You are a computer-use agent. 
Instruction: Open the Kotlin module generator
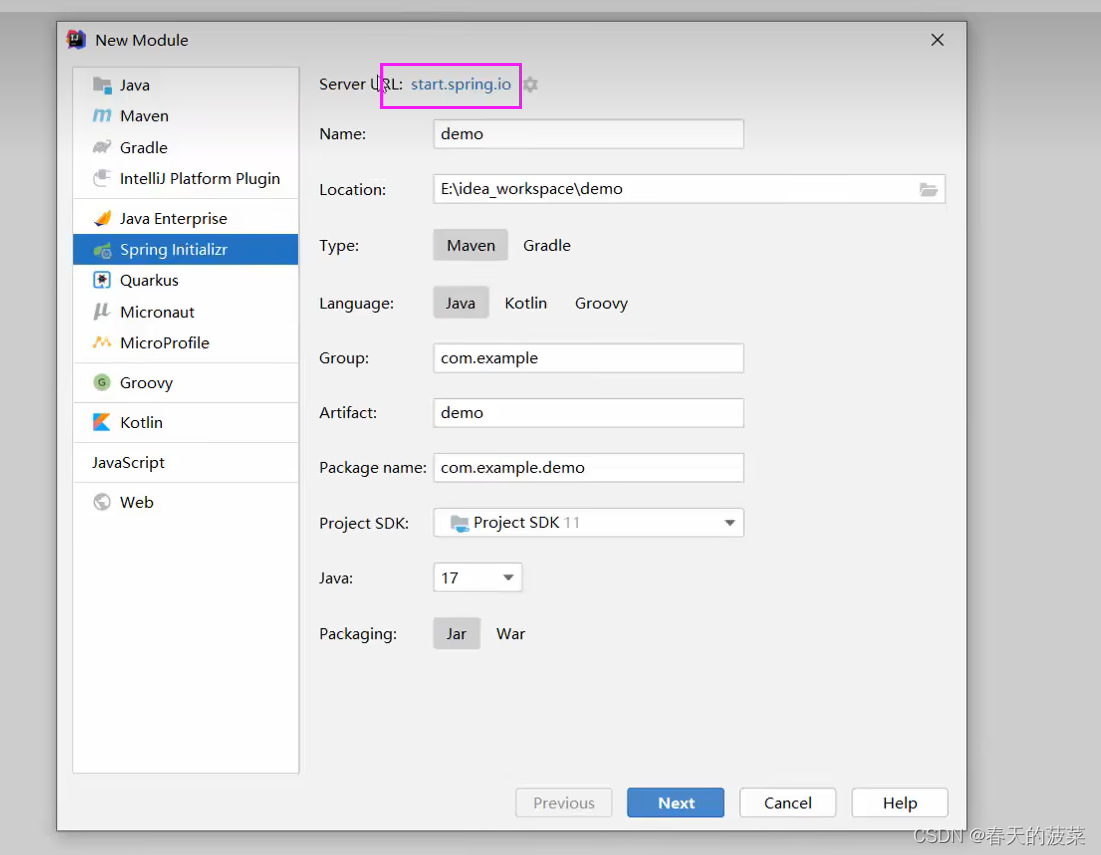point(142,422)
